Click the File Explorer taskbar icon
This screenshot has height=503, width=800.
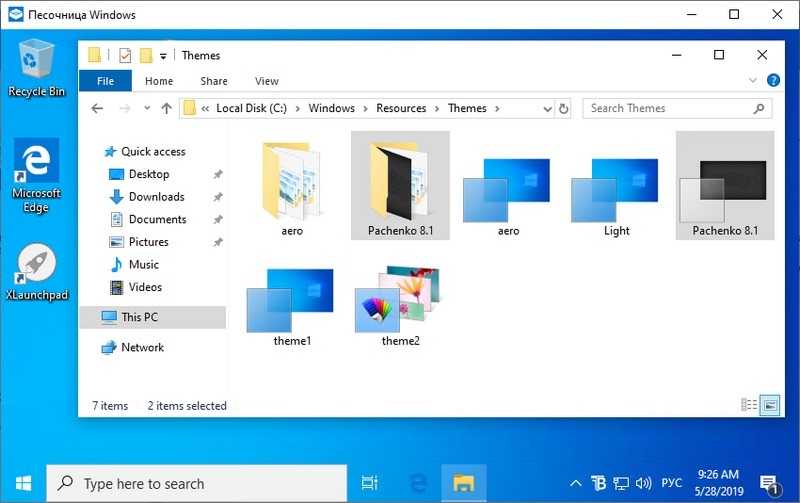click(463, 483)
